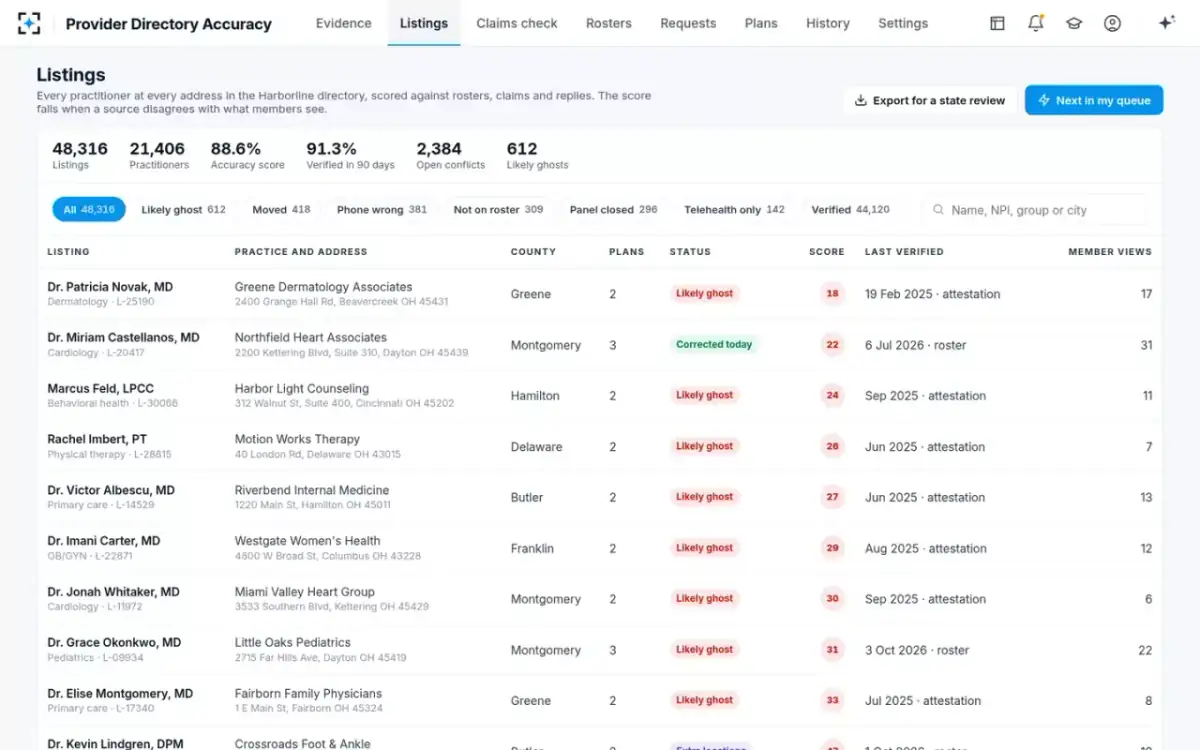
Task: Sort by Last Verified column header
Action: tap(904, 252)
